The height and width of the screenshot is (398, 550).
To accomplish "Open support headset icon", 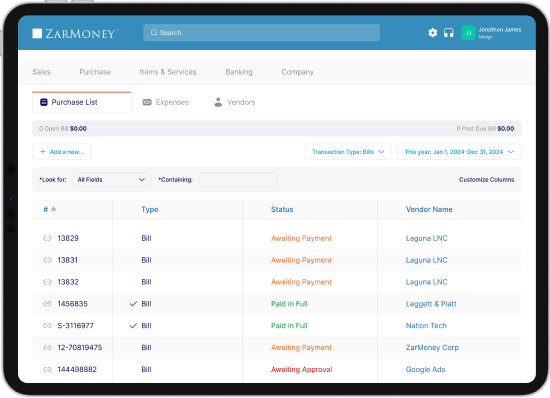I will [x=449, y=33].
